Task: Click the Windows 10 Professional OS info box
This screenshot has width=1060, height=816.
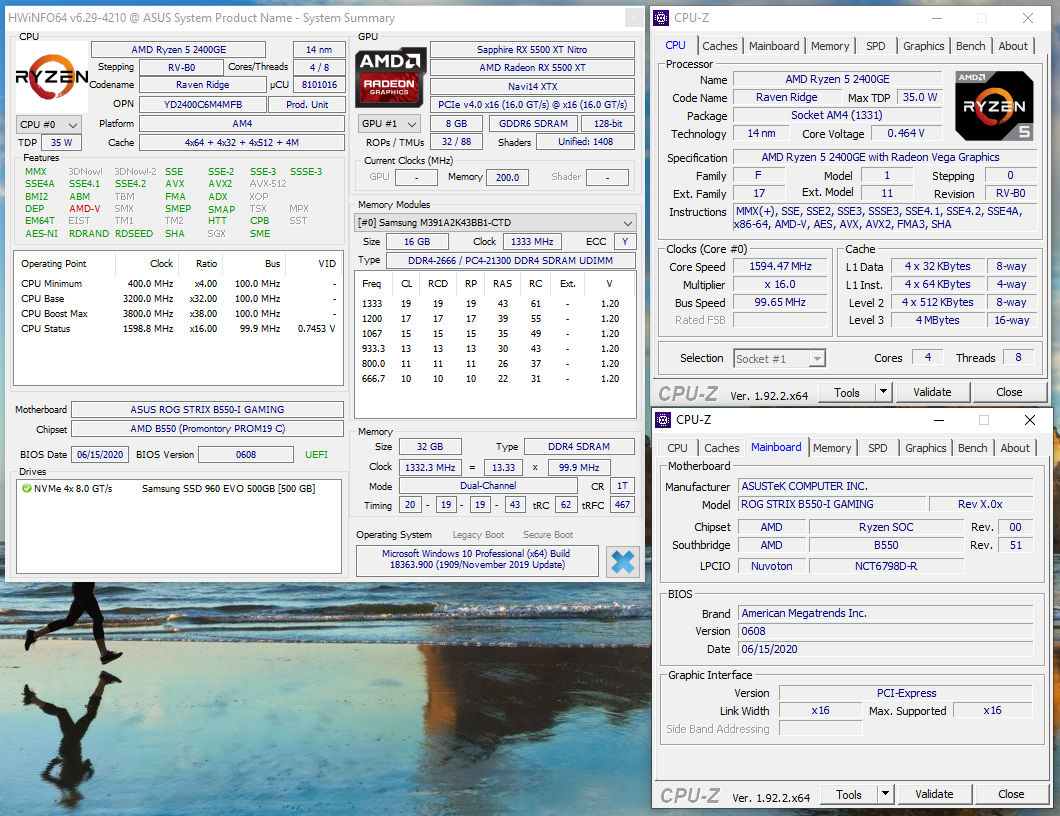Action: coord(477,559)
